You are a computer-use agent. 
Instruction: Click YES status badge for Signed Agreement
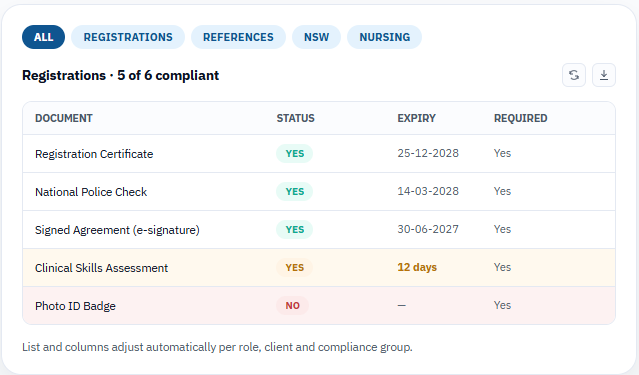coord(295,229)
